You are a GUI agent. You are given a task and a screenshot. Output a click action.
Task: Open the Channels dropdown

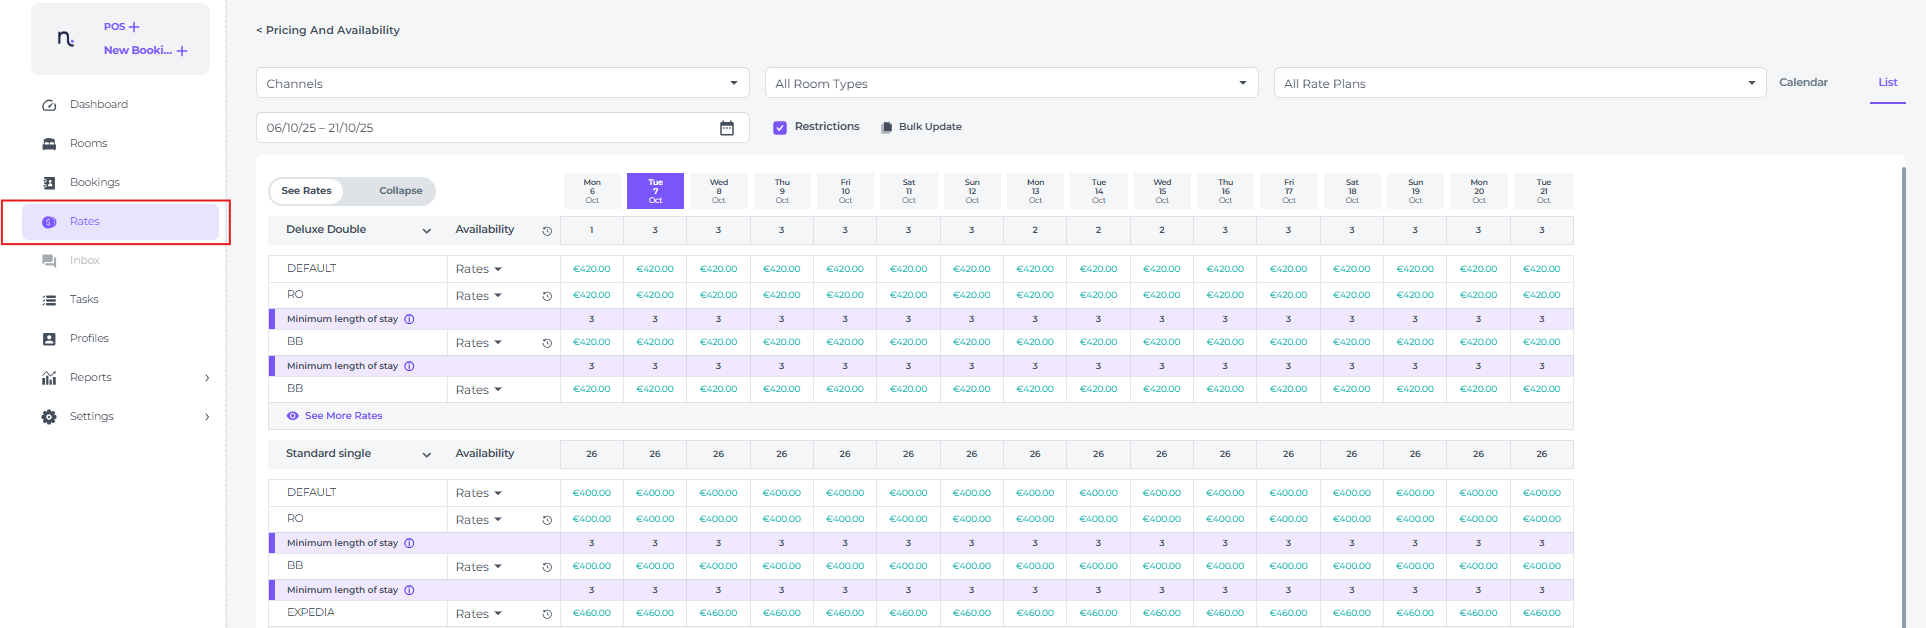tap(502, 83)
